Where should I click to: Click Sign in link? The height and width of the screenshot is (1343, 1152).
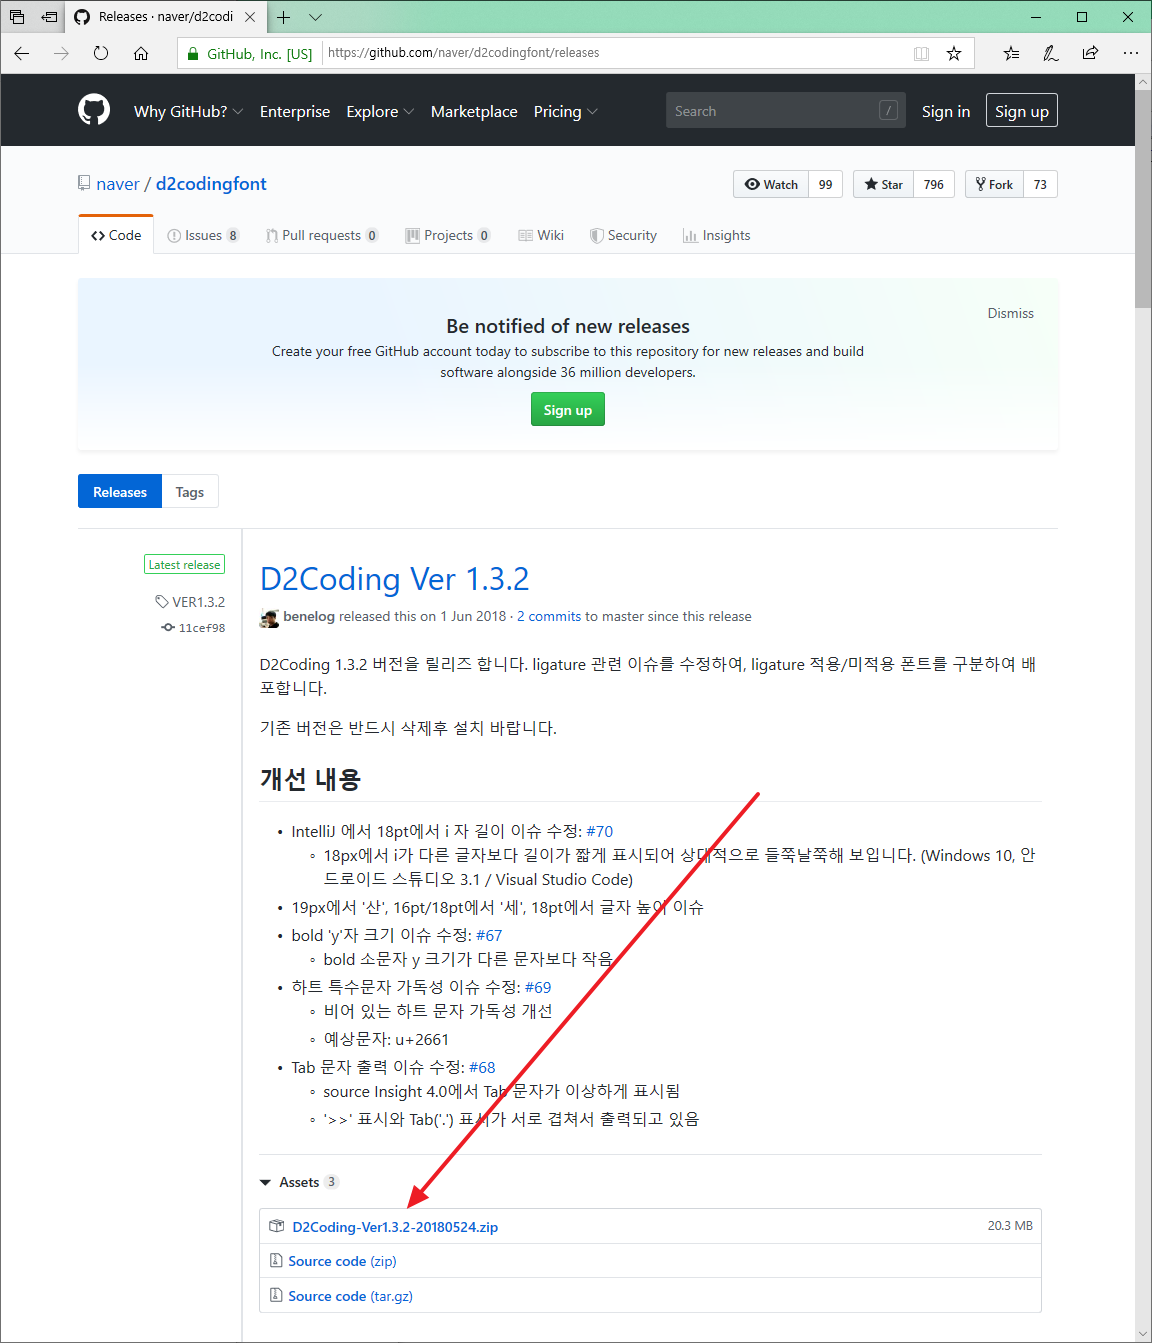pyautogui.click(x=946, y=111)
